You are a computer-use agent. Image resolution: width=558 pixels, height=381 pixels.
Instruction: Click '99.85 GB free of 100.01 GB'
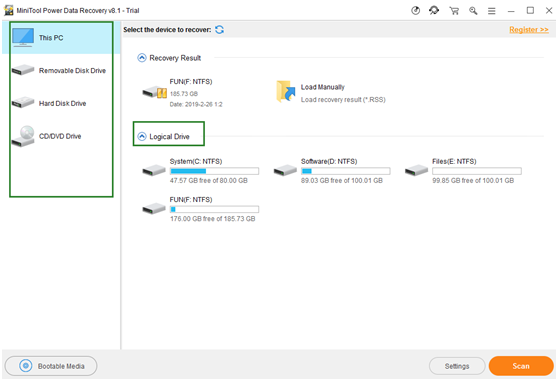473,181
